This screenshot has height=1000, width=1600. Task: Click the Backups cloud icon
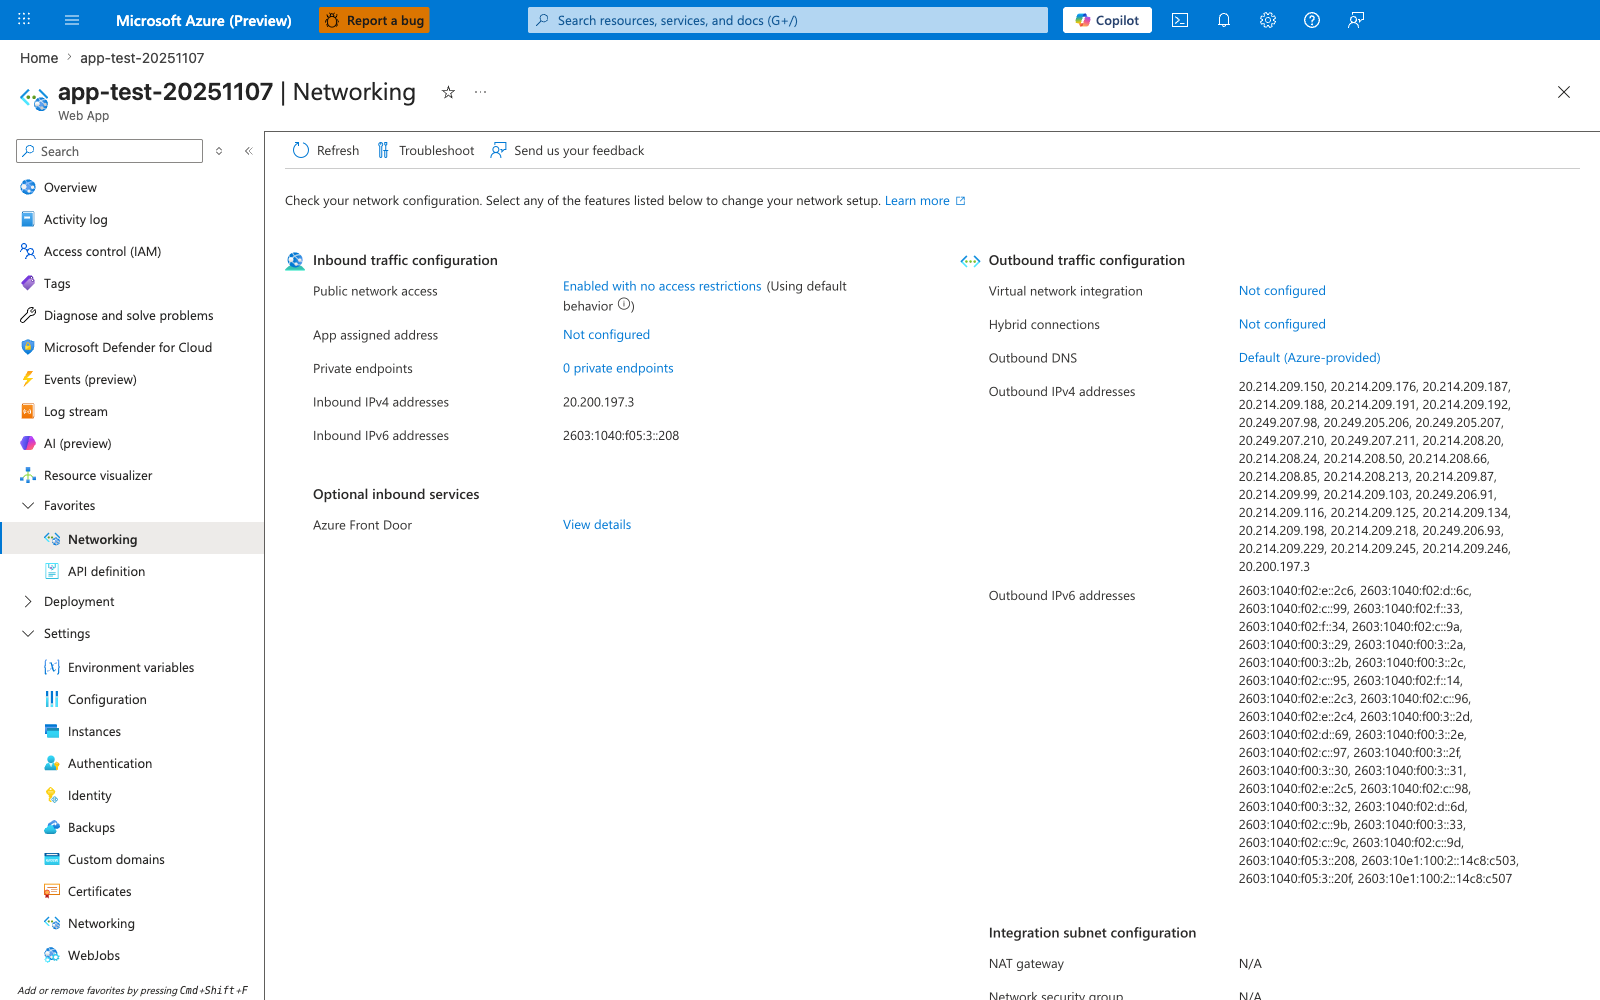point(52,827)
